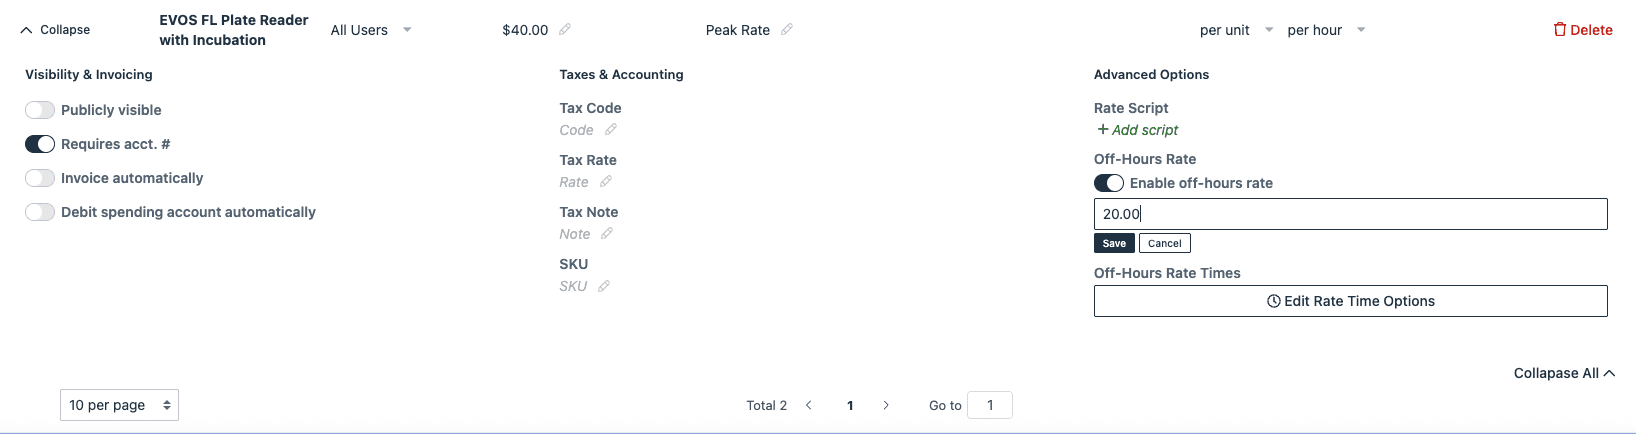Change the 10 per page selector
The image size is (1636, 434).
point(119,405)
